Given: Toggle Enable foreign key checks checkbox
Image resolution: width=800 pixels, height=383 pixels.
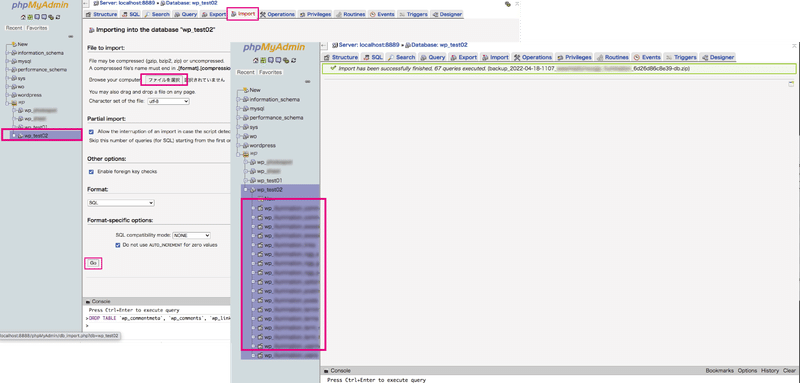Looking at the screenshot, I should [x=91, y=172].
